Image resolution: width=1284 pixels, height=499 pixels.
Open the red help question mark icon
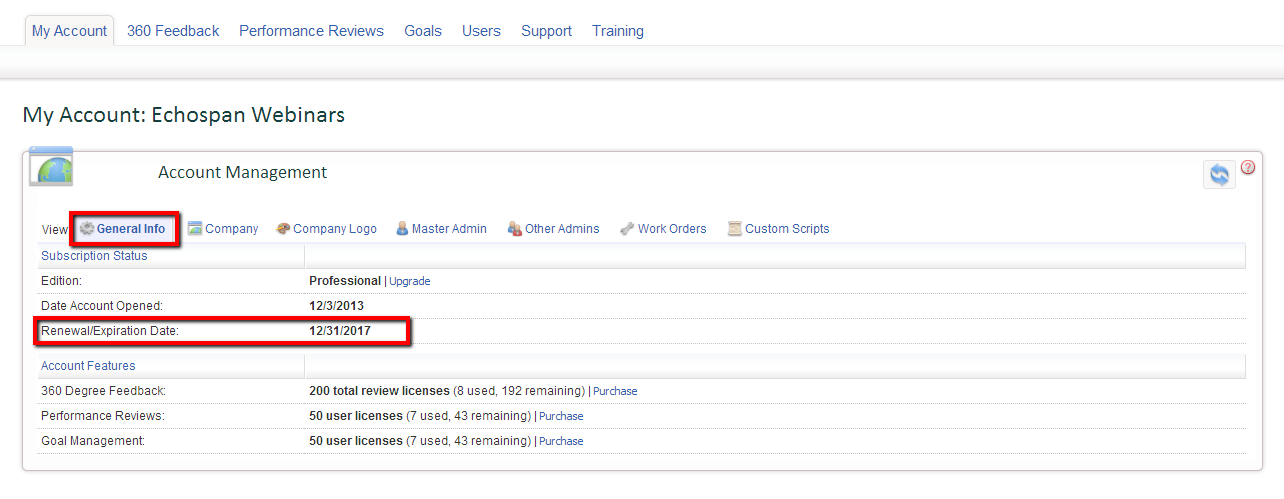pyautogui.click(x=1248, y=167)
